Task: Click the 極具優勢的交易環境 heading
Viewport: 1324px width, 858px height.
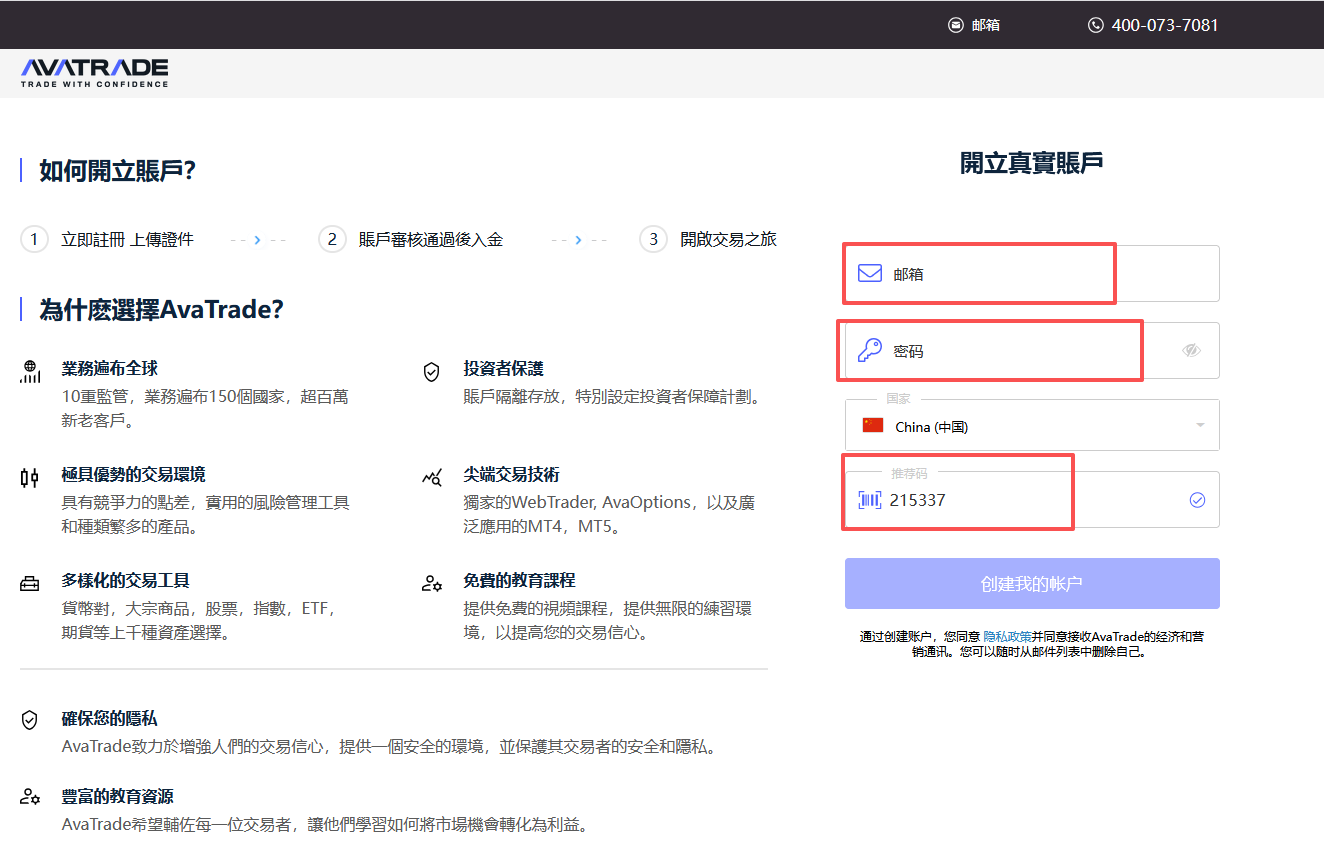Action: (134, 474)
